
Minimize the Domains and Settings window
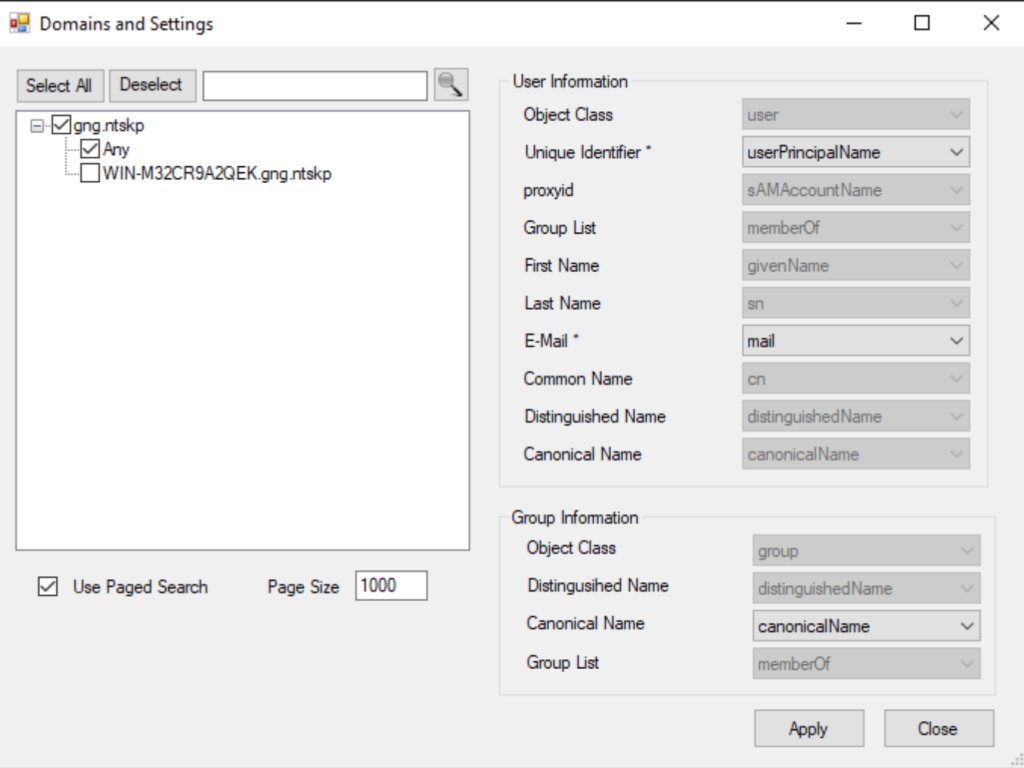tap(854, 24)
